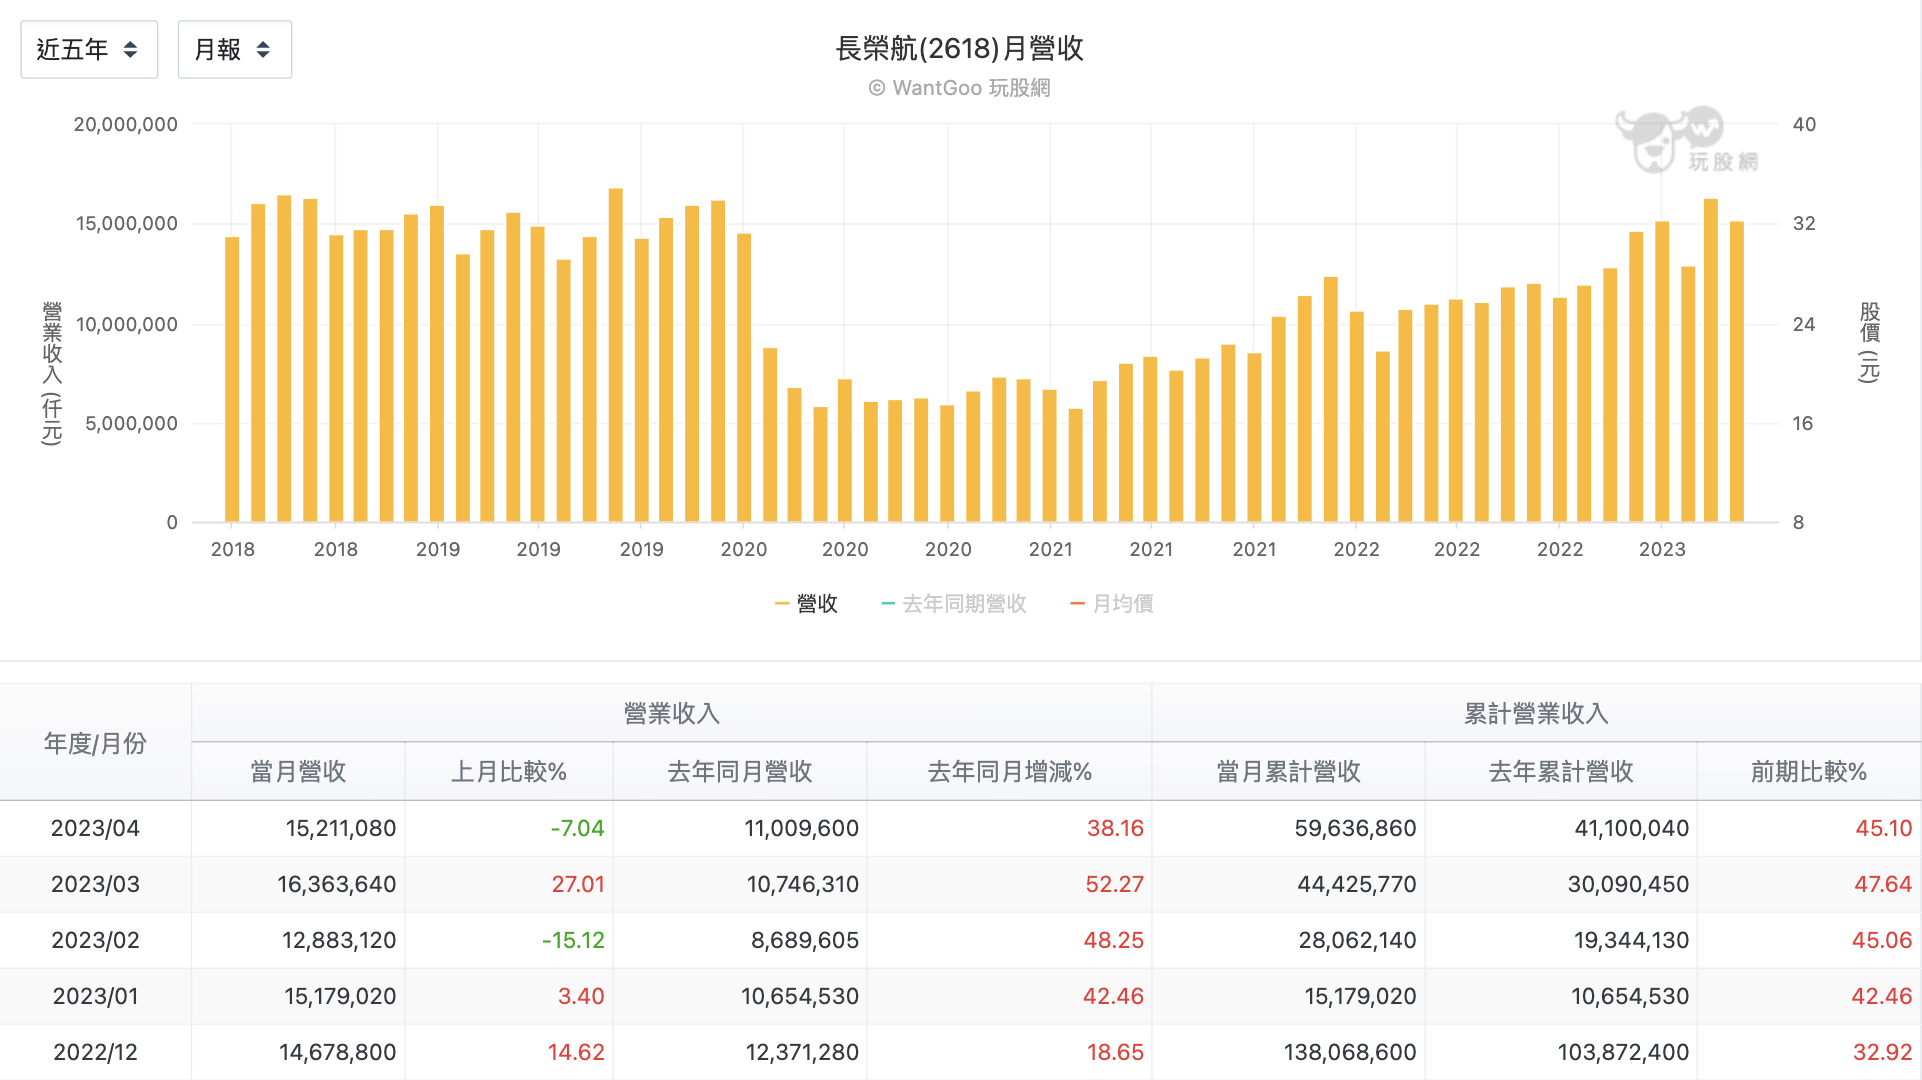This screenshot has width=1922, height=1080.
Task: Click revenue value 12,883,120
Action: pos(339,940)
